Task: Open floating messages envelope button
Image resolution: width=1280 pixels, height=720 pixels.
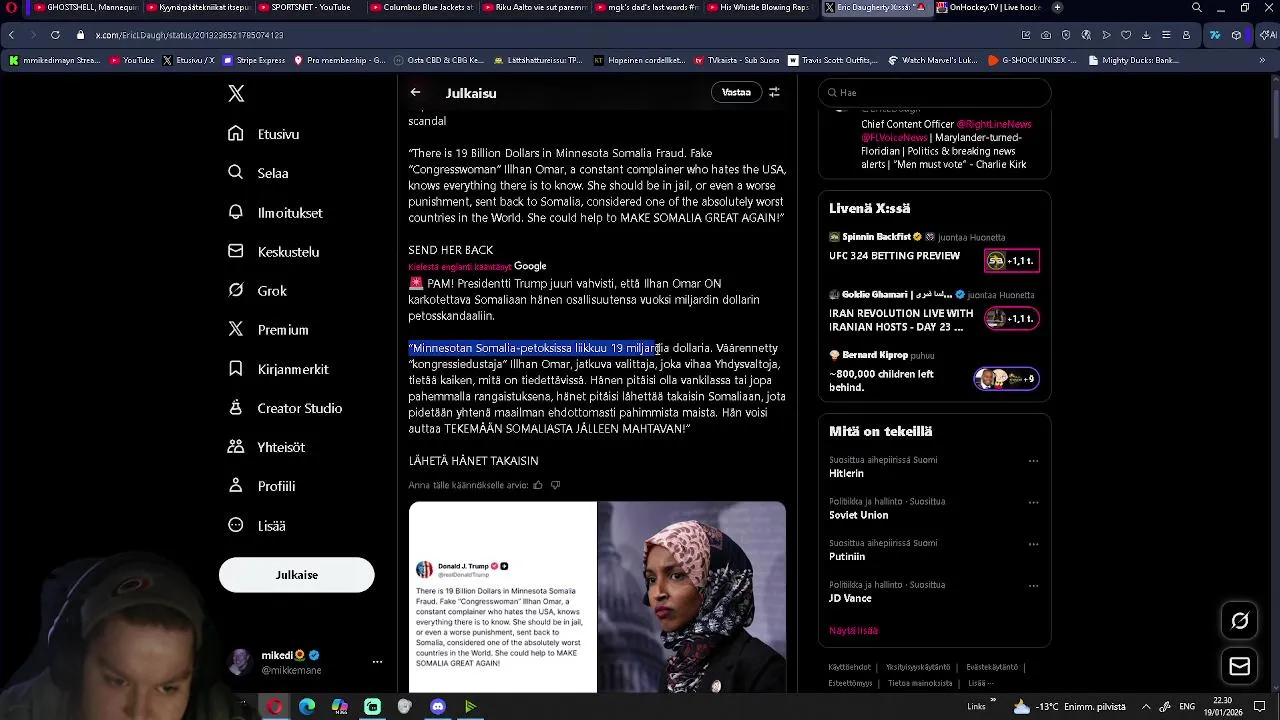Action: pyautogui.click(x=1239, y=666)
